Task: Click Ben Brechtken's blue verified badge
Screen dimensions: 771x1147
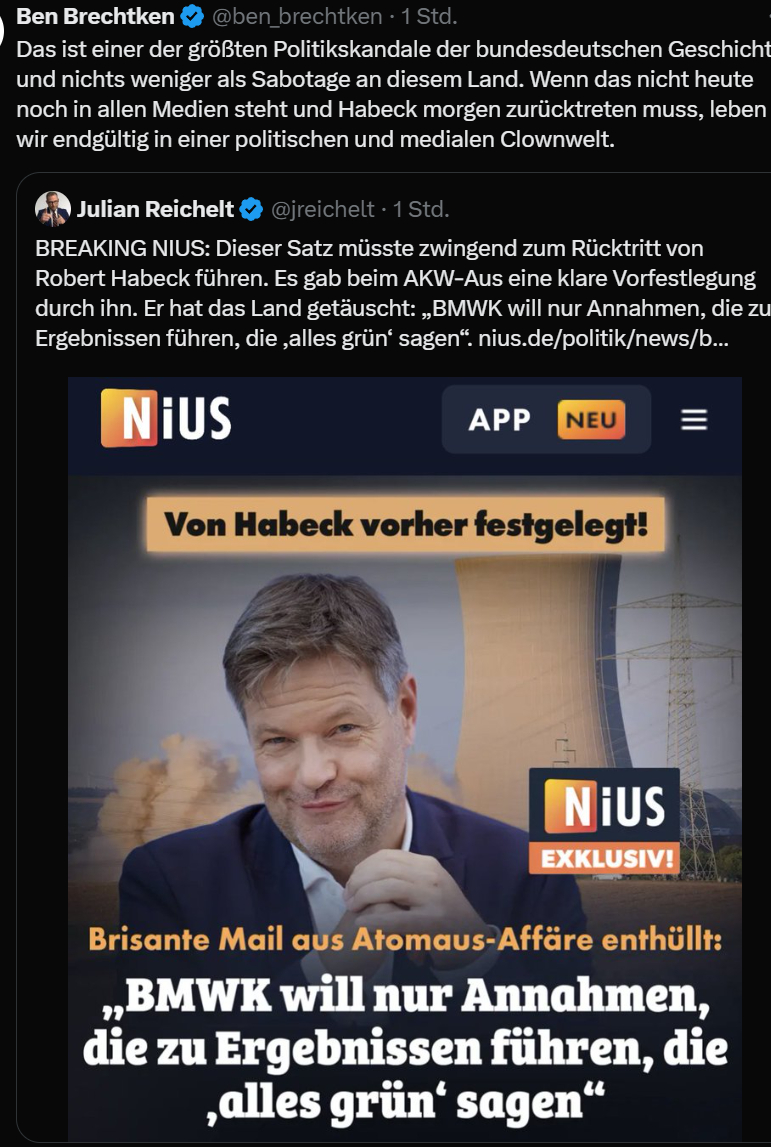Action: [192, 15]
